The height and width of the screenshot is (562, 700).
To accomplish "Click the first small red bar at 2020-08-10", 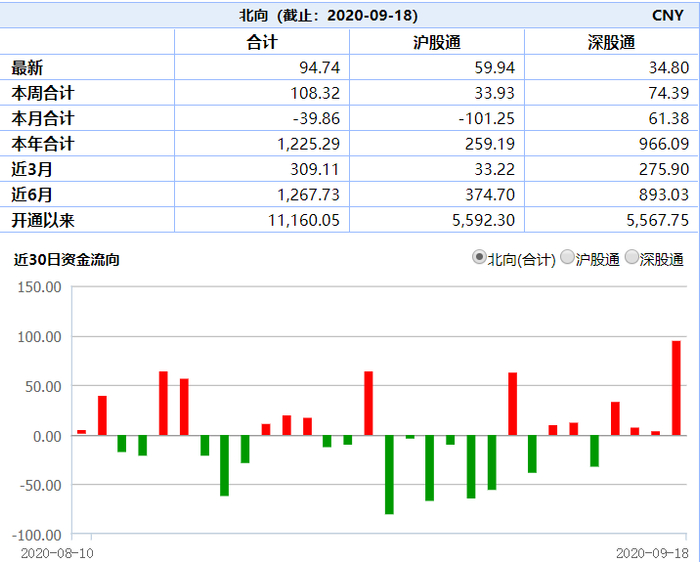I will 82,433.
